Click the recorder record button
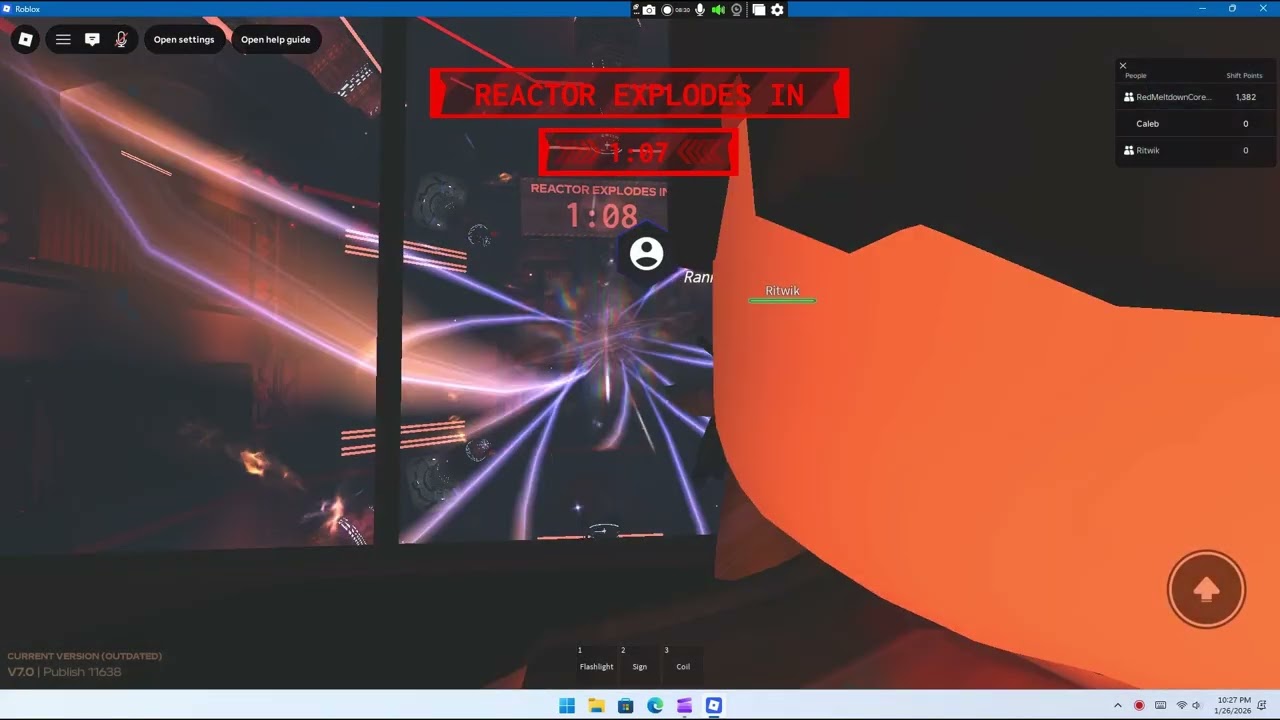 667,9
